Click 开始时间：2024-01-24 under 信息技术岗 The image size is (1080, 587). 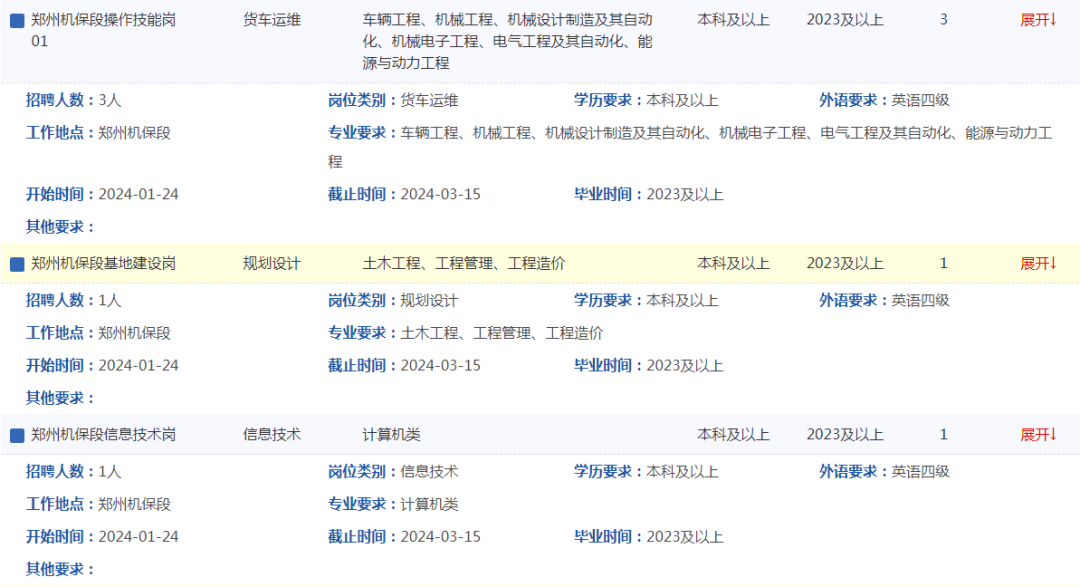click(x=102, y=536)
